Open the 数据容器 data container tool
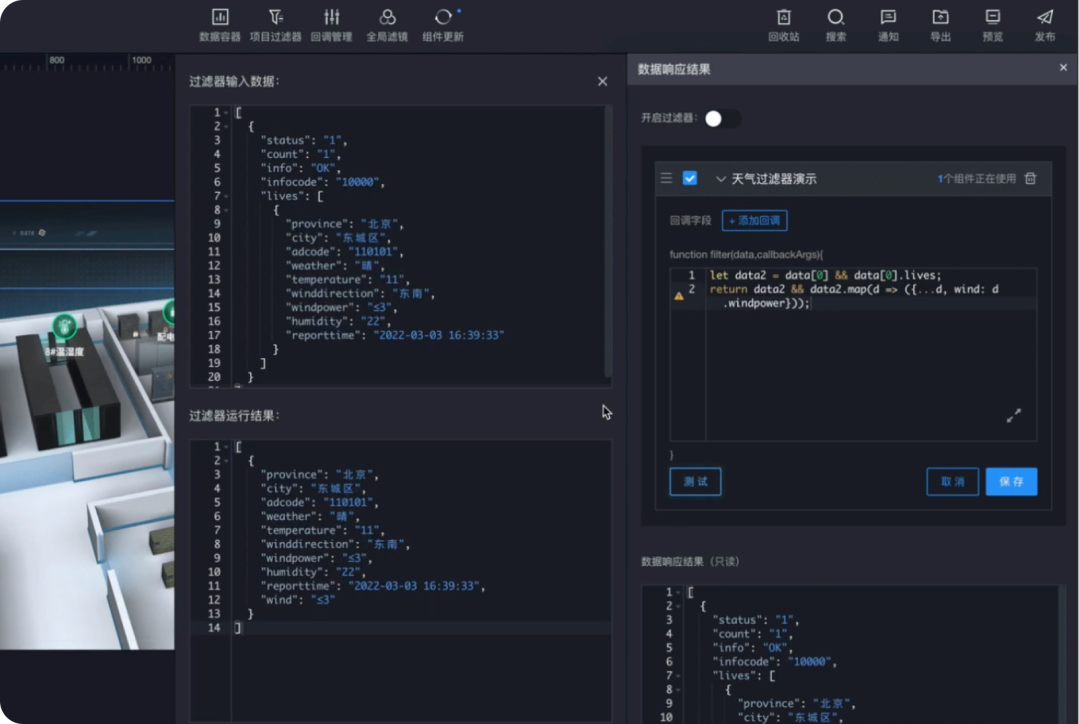 click(x=220, y=25)
